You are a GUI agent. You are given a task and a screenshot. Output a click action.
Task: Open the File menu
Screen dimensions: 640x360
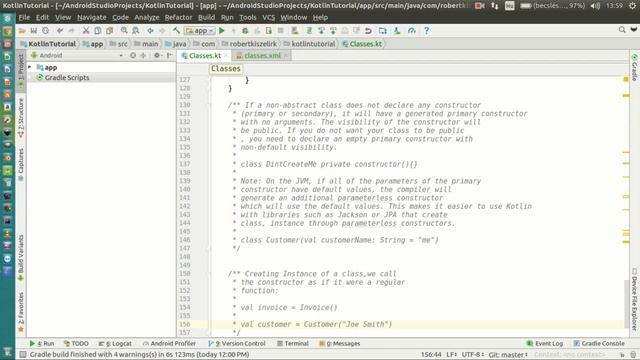[24, 18]
